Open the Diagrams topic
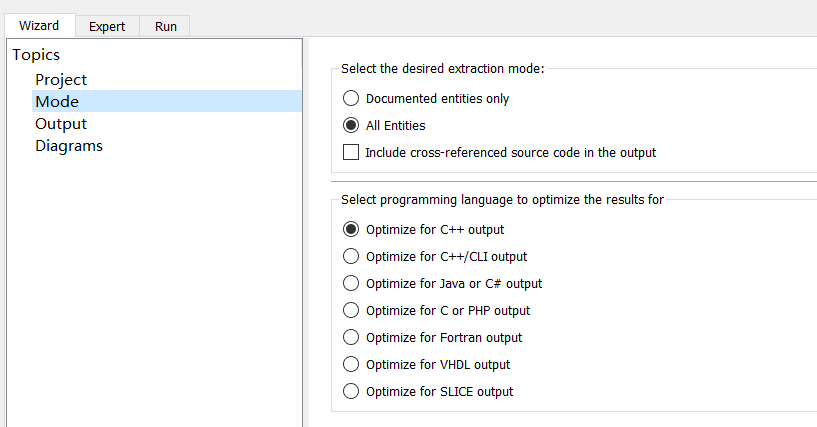Screen dimensions: 817x427 (x=69, y=145)
